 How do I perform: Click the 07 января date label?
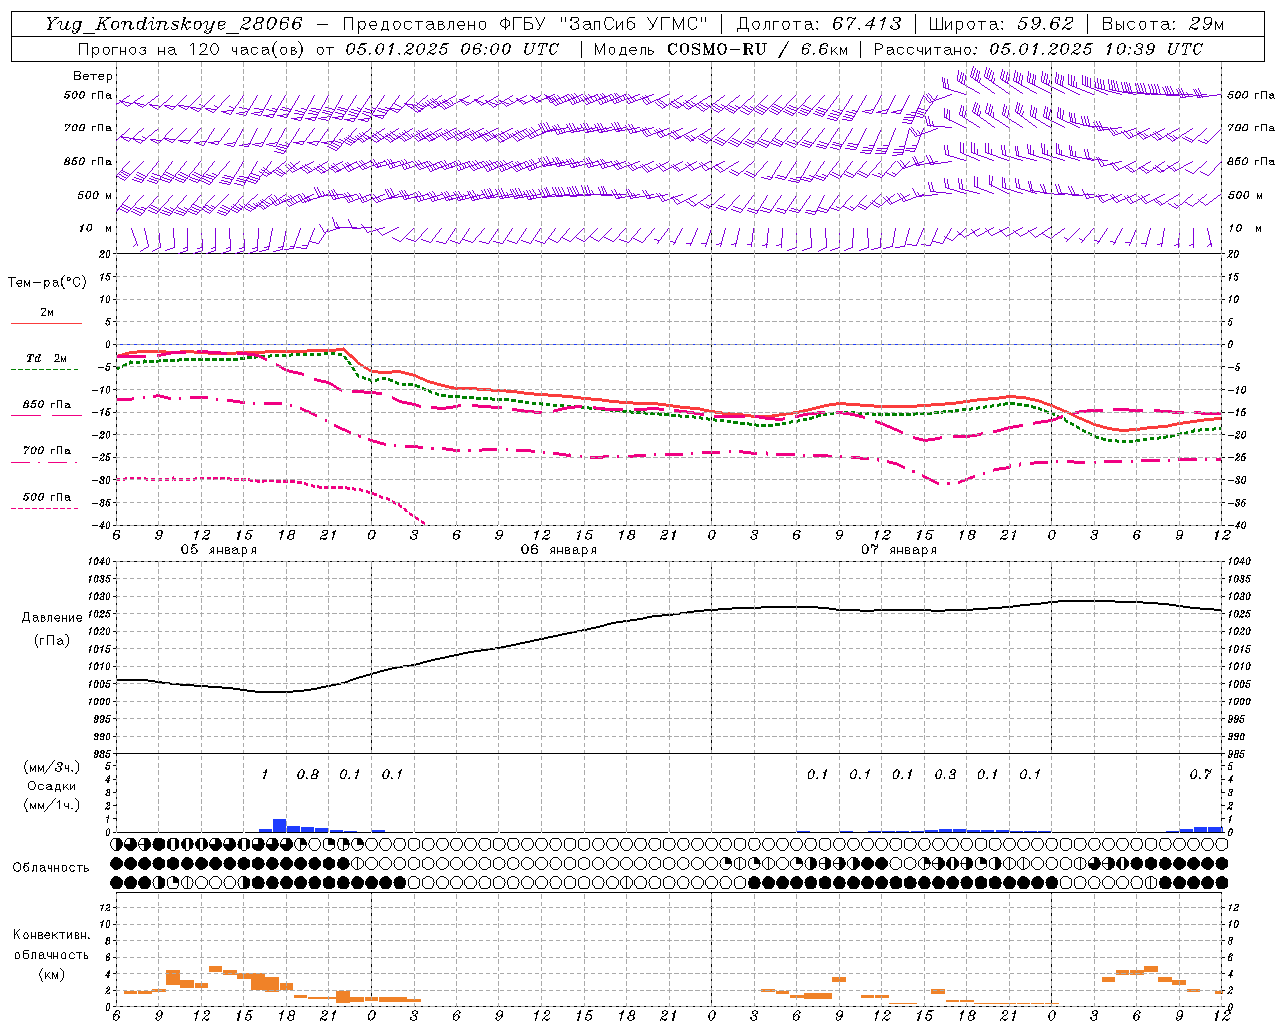coord(898,550)
